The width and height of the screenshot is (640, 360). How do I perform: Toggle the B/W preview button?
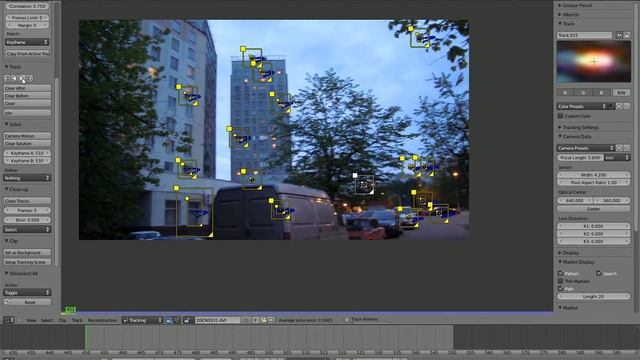(621, 93)
